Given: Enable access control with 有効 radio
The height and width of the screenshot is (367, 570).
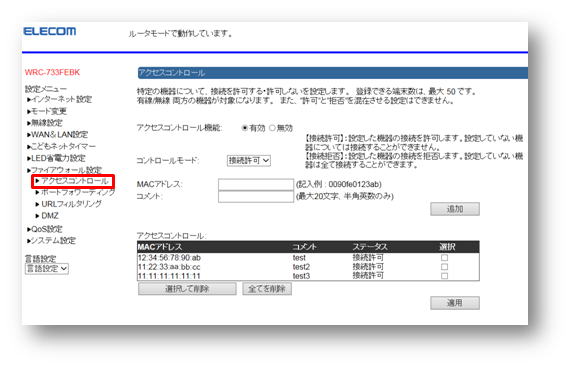Looking at the screenshot, I should (245, 128).
